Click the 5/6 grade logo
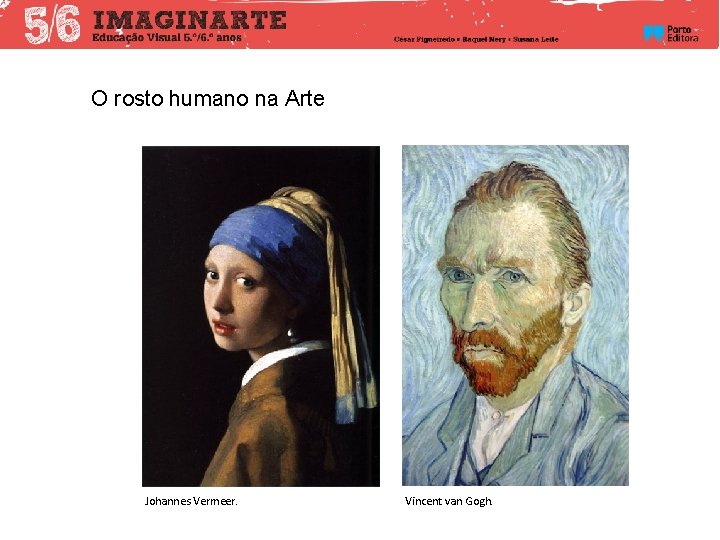 point(52,25)
